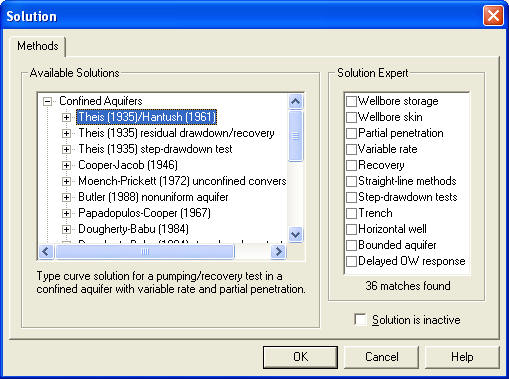Open Help for this dialog
The height and width of the screenshot is (379, 509).
point(462,357)
